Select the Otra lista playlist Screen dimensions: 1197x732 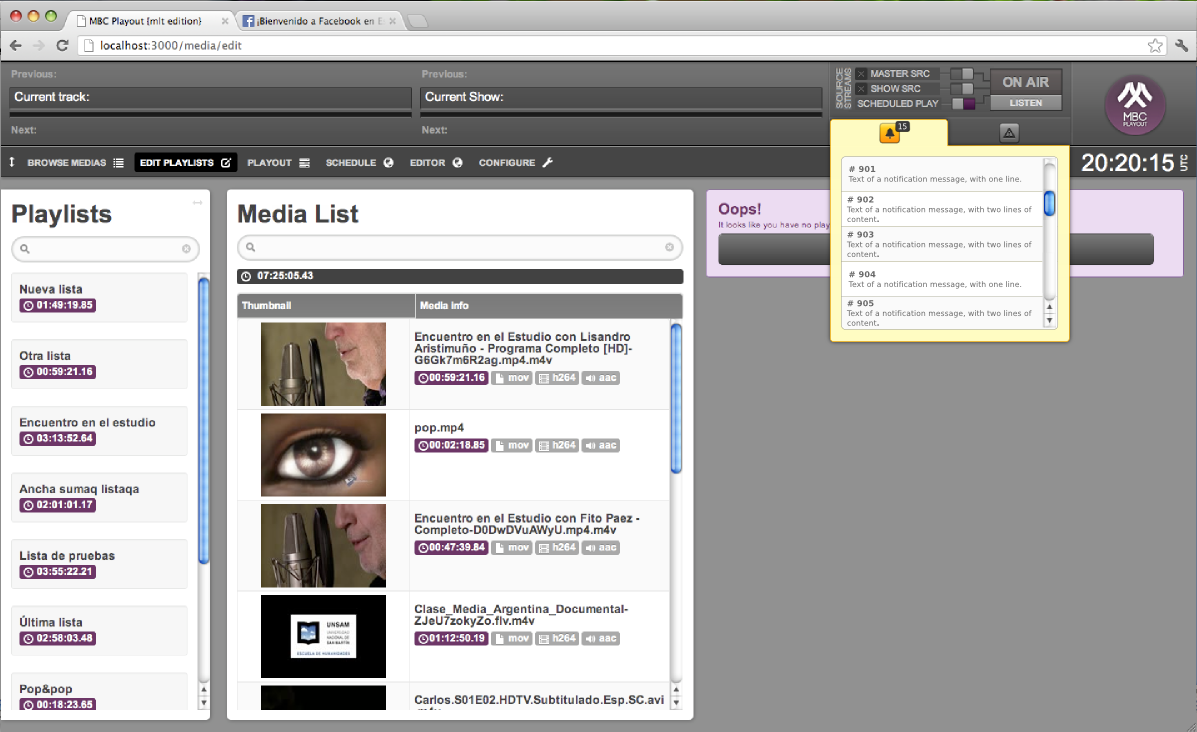[99, 364]
